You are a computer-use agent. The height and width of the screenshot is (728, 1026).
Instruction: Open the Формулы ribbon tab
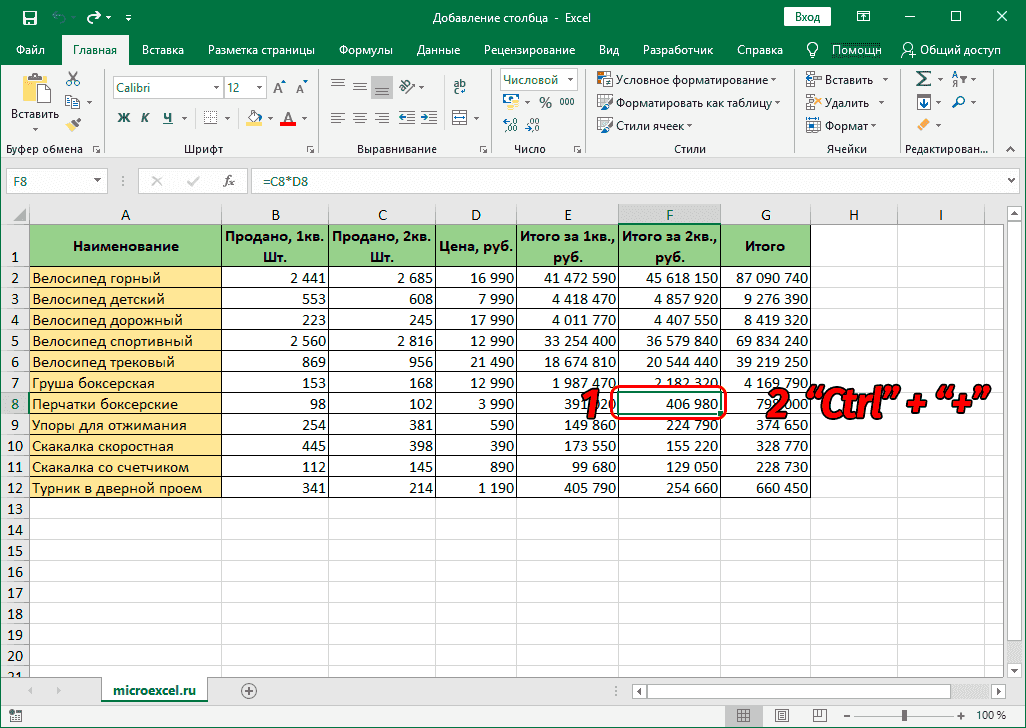tap(366, 49)
